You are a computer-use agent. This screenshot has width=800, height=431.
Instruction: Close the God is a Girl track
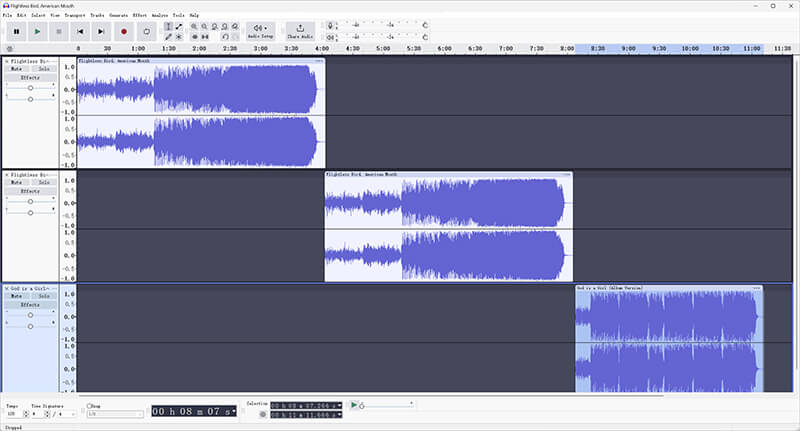(7, 289)
